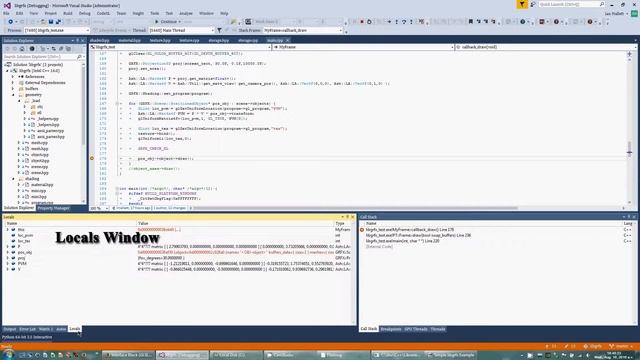This screenshot has height=360, width=640.
Task: Expand the PVM variable in Locals
Action: coord(7,264)
